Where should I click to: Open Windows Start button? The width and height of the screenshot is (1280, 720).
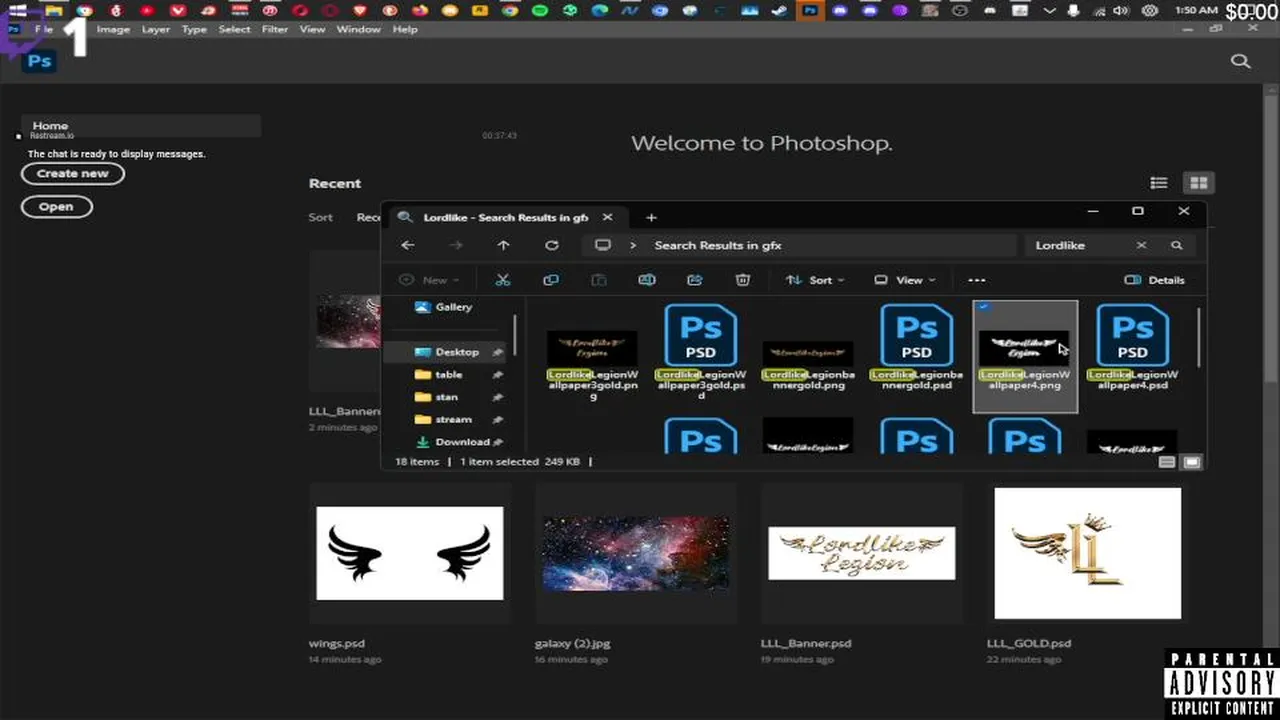18,11
